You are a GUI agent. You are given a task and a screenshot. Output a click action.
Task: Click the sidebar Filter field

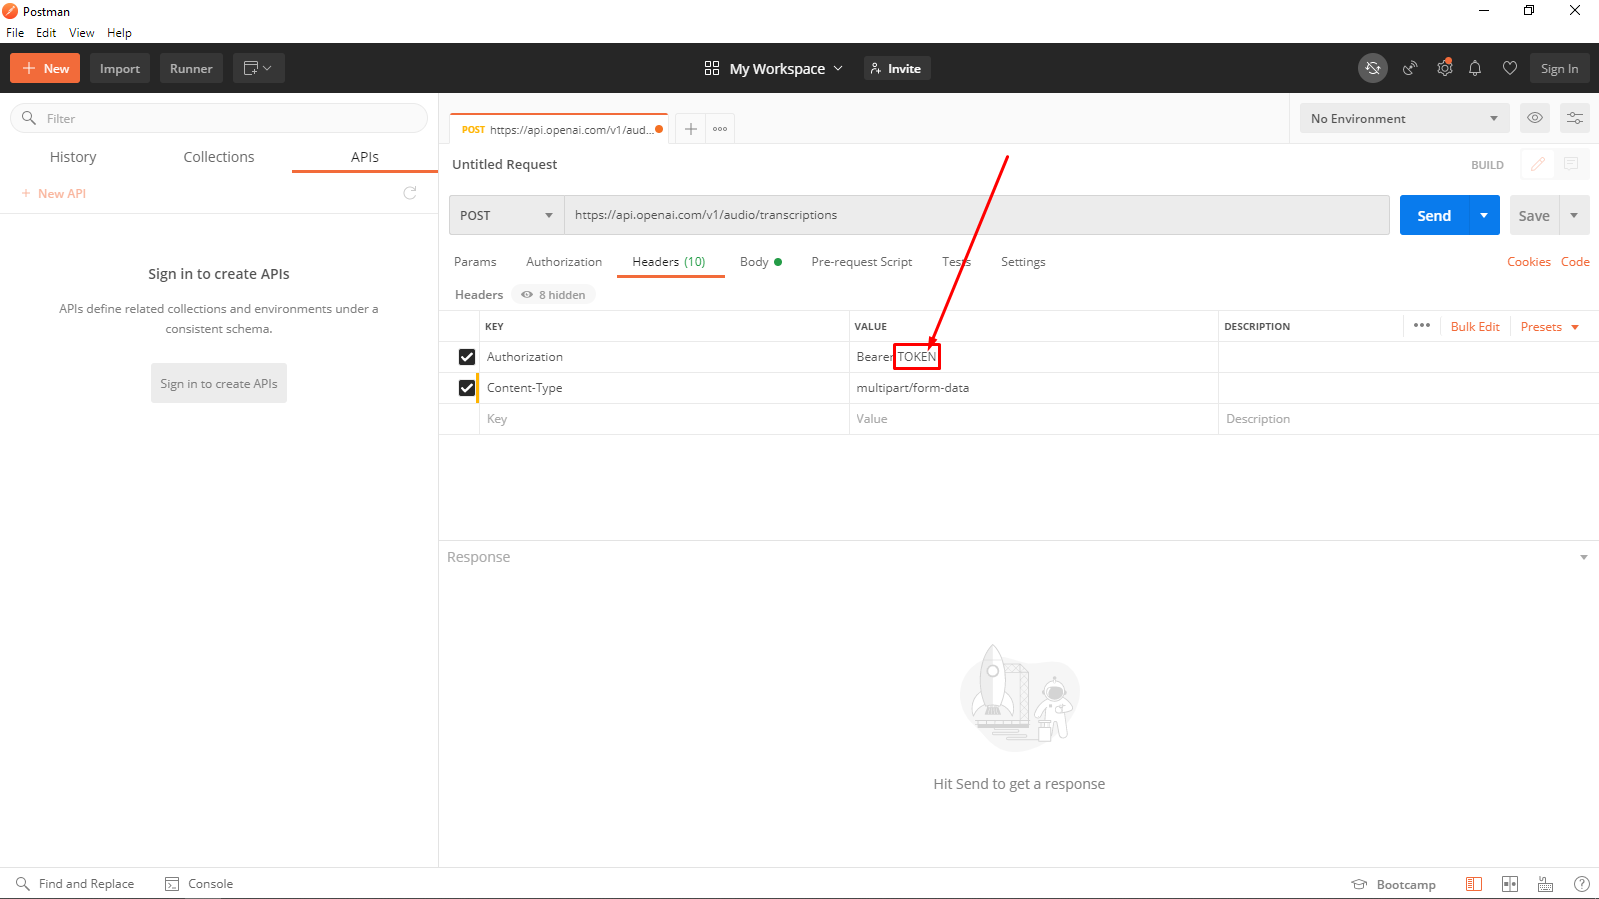click(219, 118)
